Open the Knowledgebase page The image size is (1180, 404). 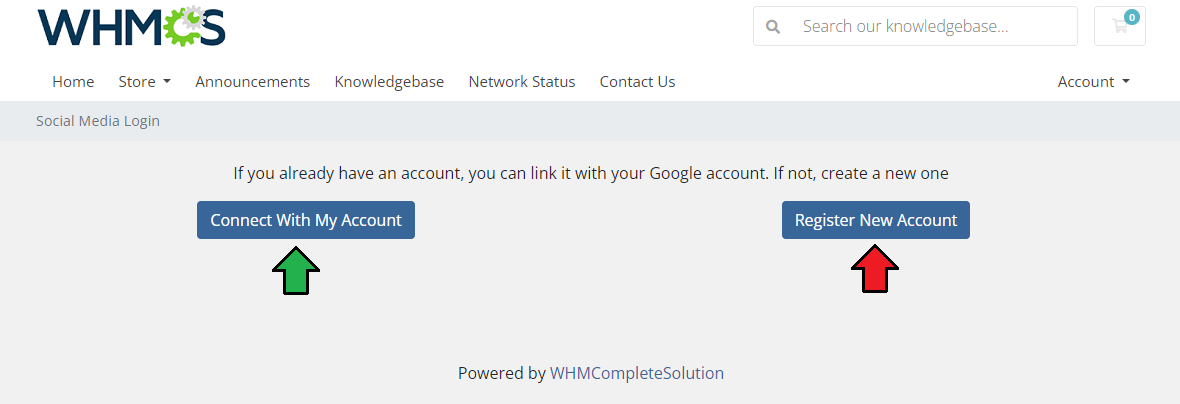point(389,81)
